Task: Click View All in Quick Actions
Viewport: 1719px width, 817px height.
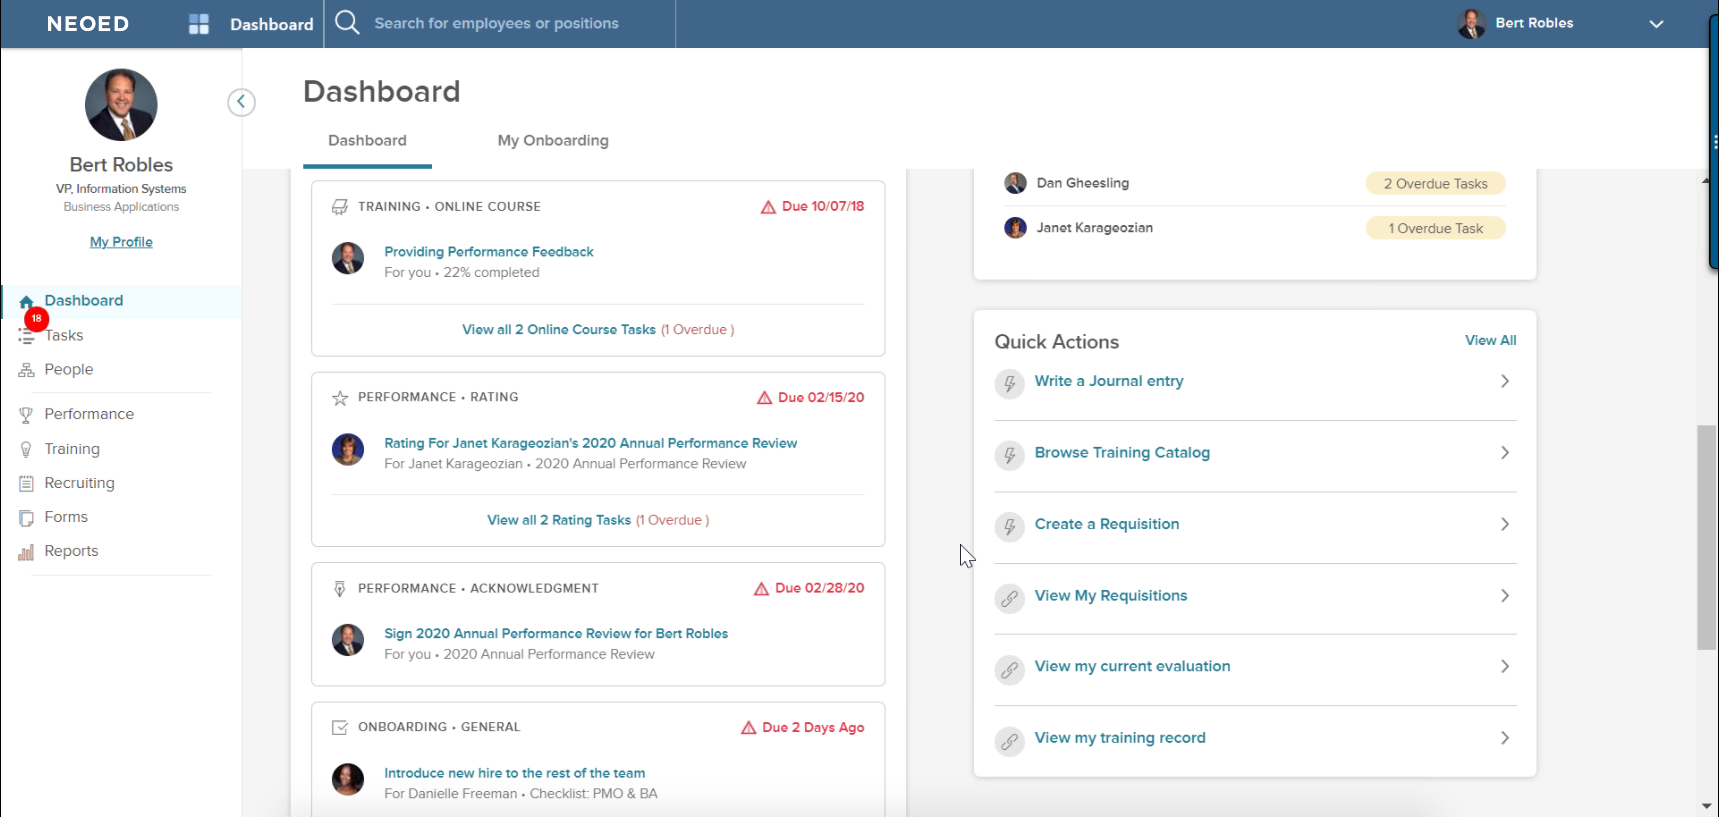Action: 1491,341
